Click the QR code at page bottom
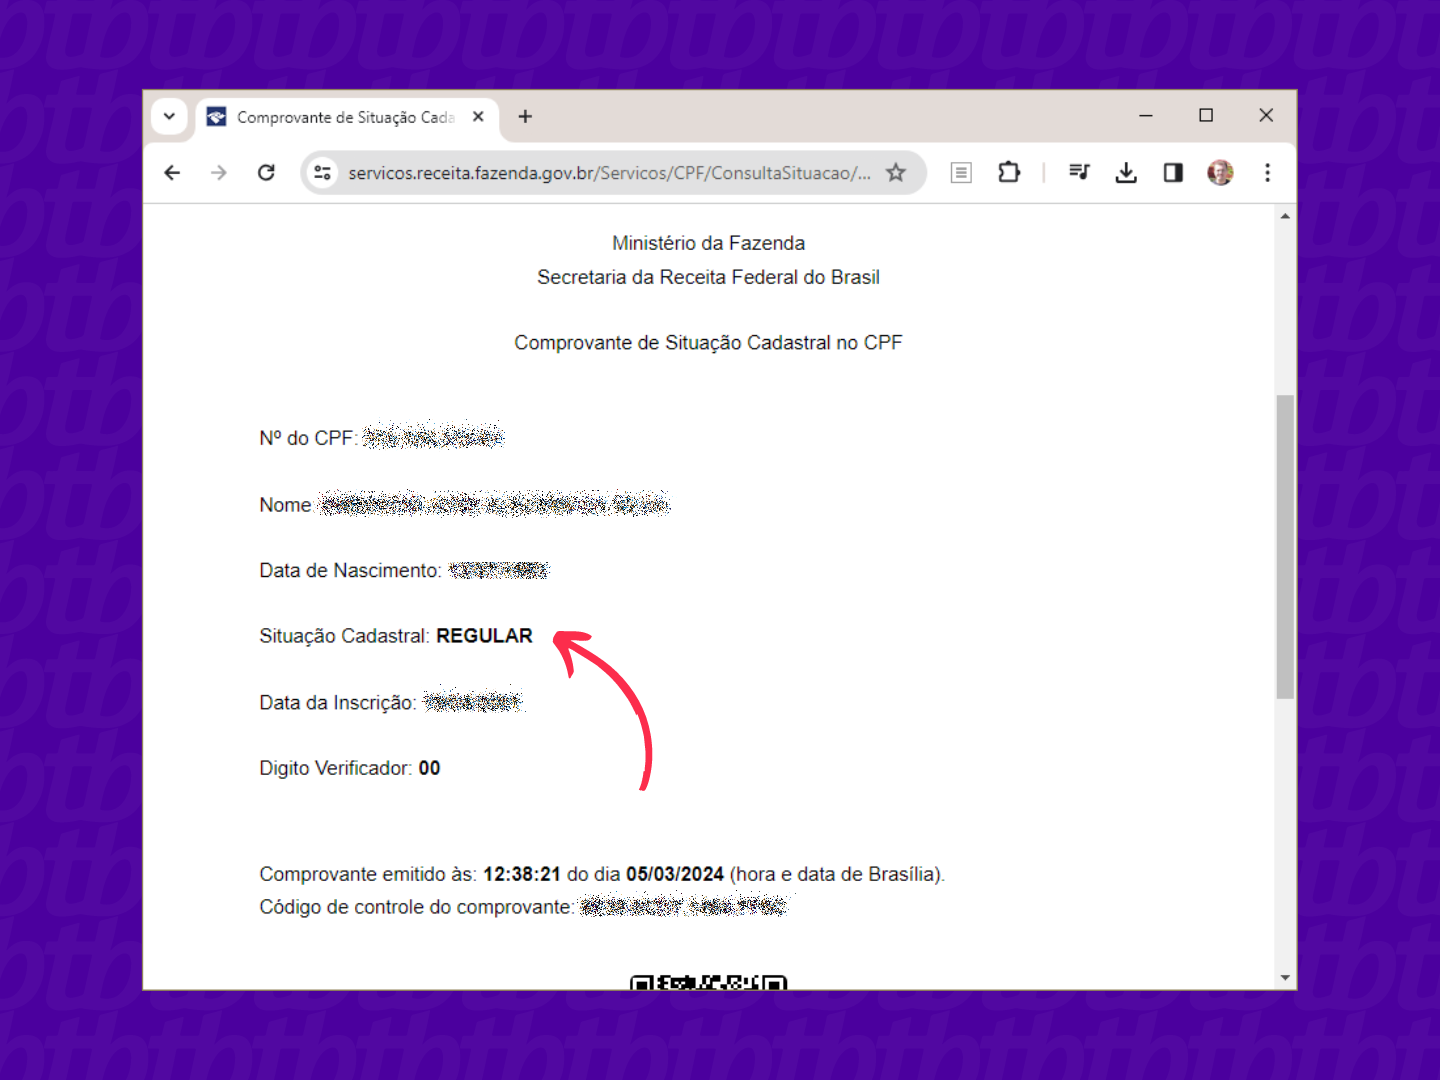The image size is (1440, 1080). tap(708, 980)
